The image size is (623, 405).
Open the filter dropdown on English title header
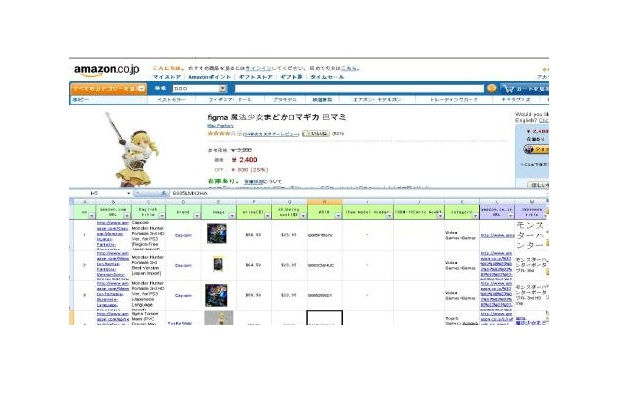click(x=162, y=216)
